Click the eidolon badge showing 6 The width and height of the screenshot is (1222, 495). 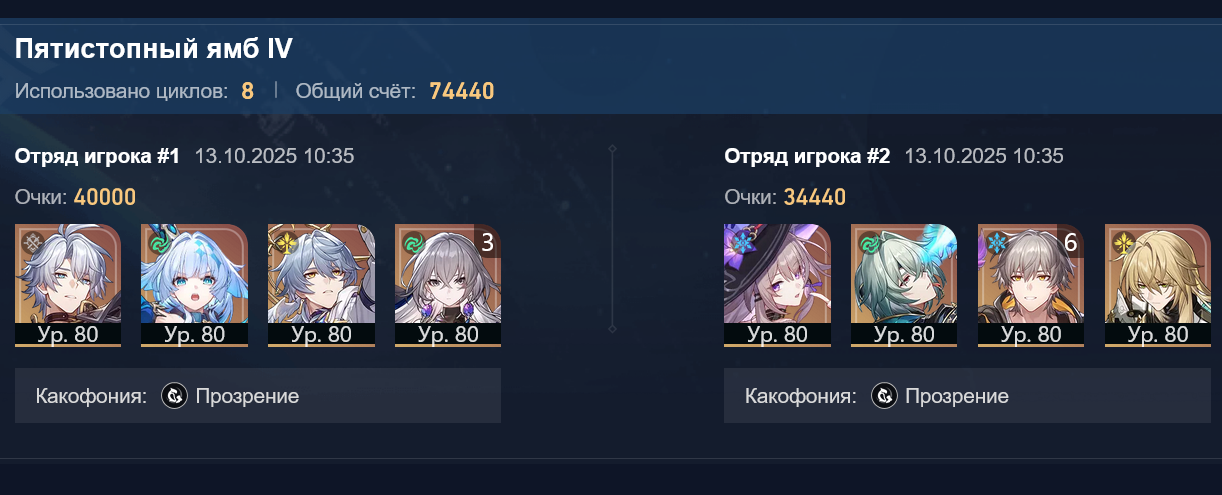point(1070,242)
